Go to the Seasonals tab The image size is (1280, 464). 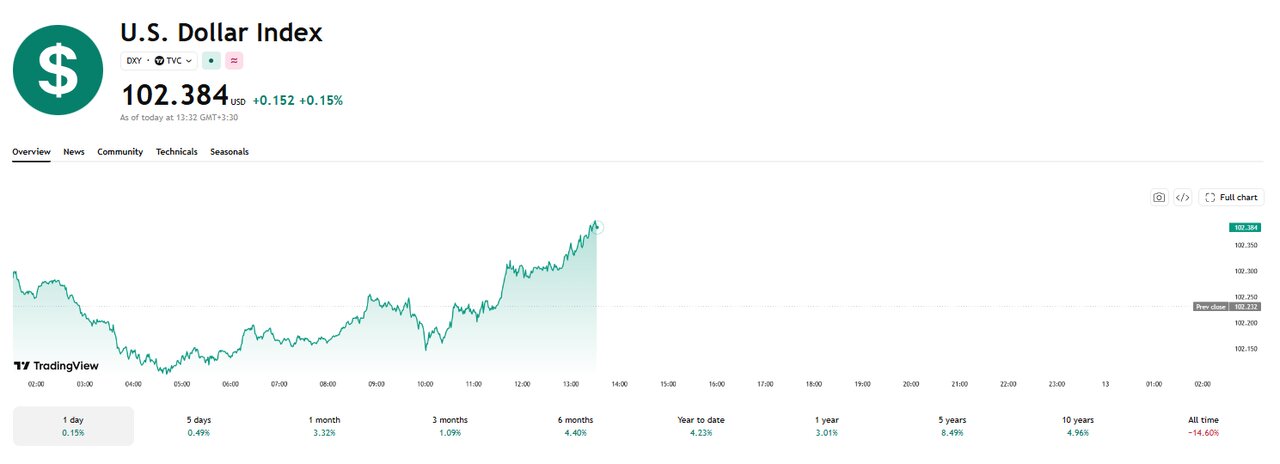(x=229, y=152)
